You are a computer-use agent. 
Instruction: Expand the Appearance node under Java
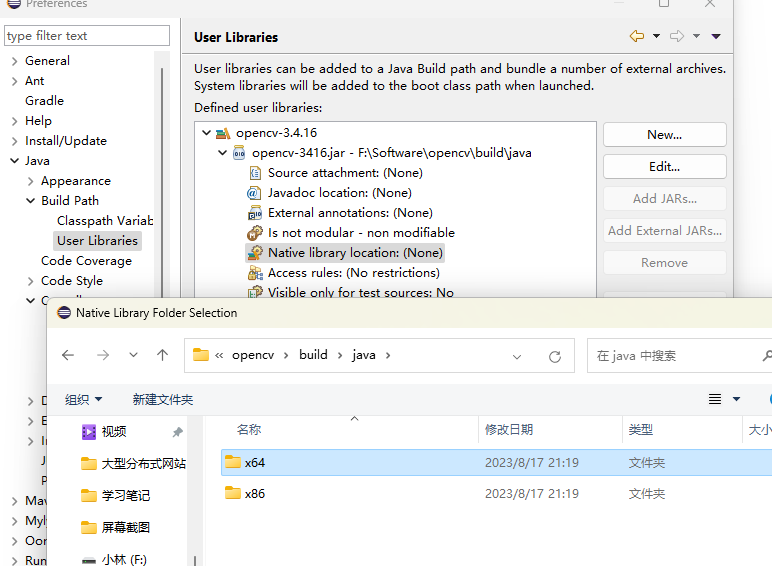(31, 181)
